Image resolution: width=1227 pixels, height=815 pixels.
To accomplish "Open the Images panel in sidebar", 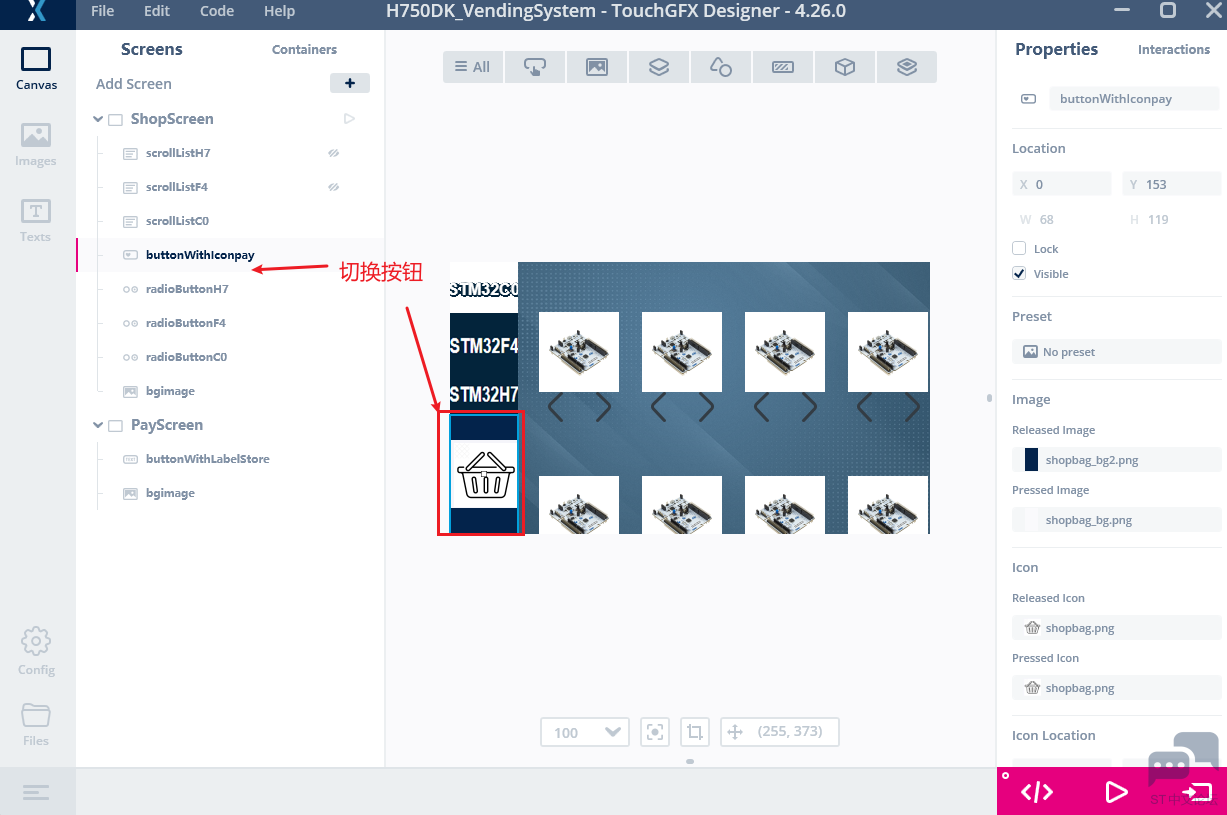I will 36,144.
